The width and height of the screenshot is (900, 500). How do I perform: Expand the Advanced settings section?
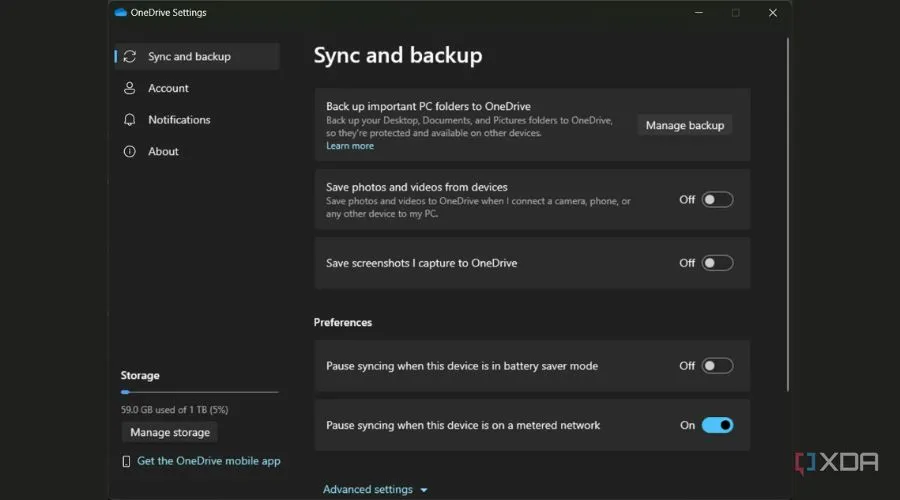click(375, 490)
